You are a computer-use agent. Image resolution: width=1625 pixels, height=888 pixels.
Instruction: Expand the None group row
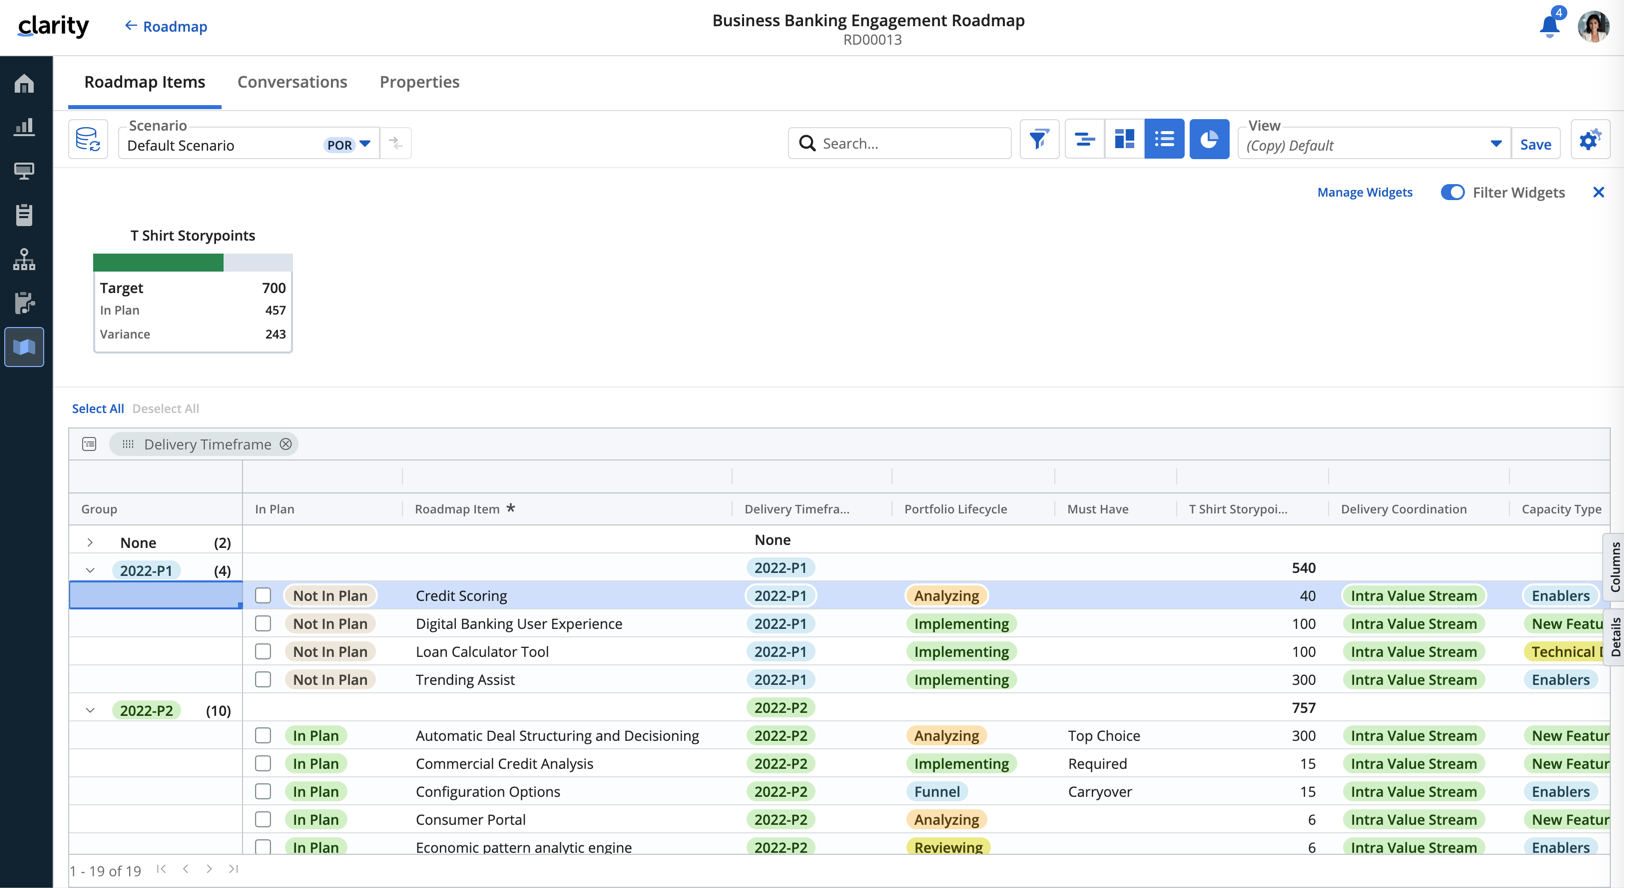pyautogui.click(x=90, y=543)
